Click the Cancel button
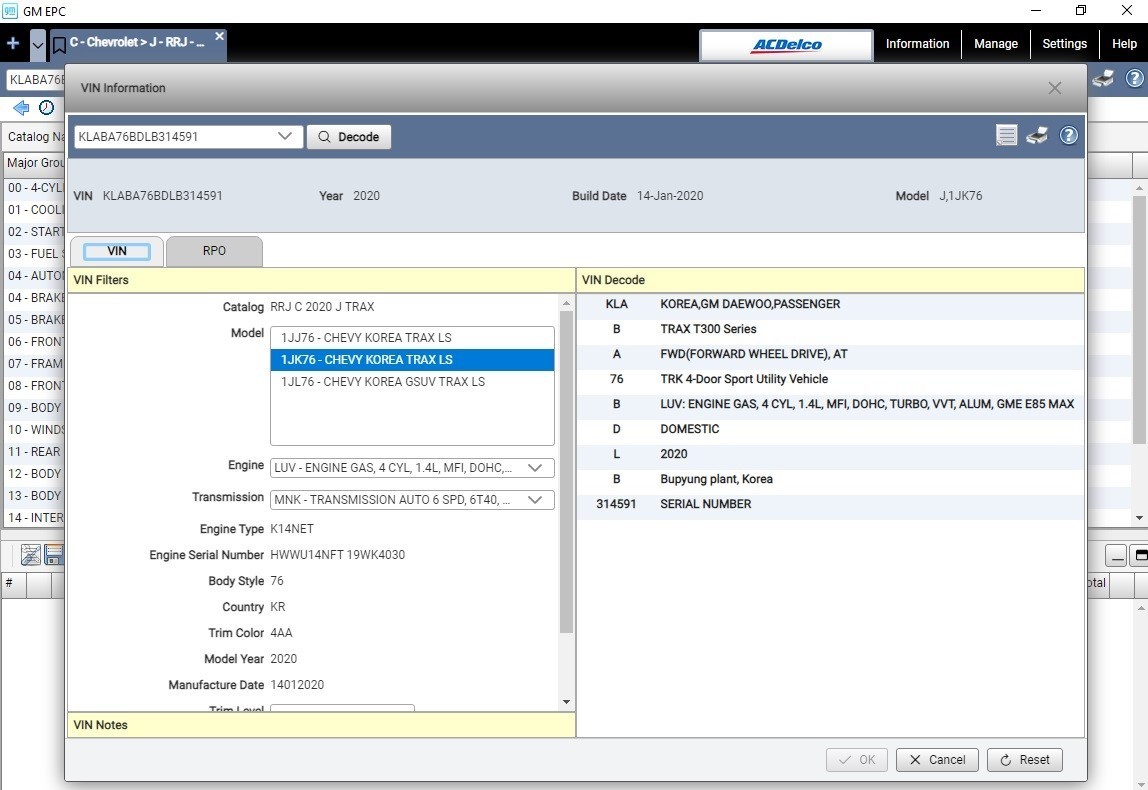Image resolution: width=1148 pixels, height=790 pixels. click(938, 760)
